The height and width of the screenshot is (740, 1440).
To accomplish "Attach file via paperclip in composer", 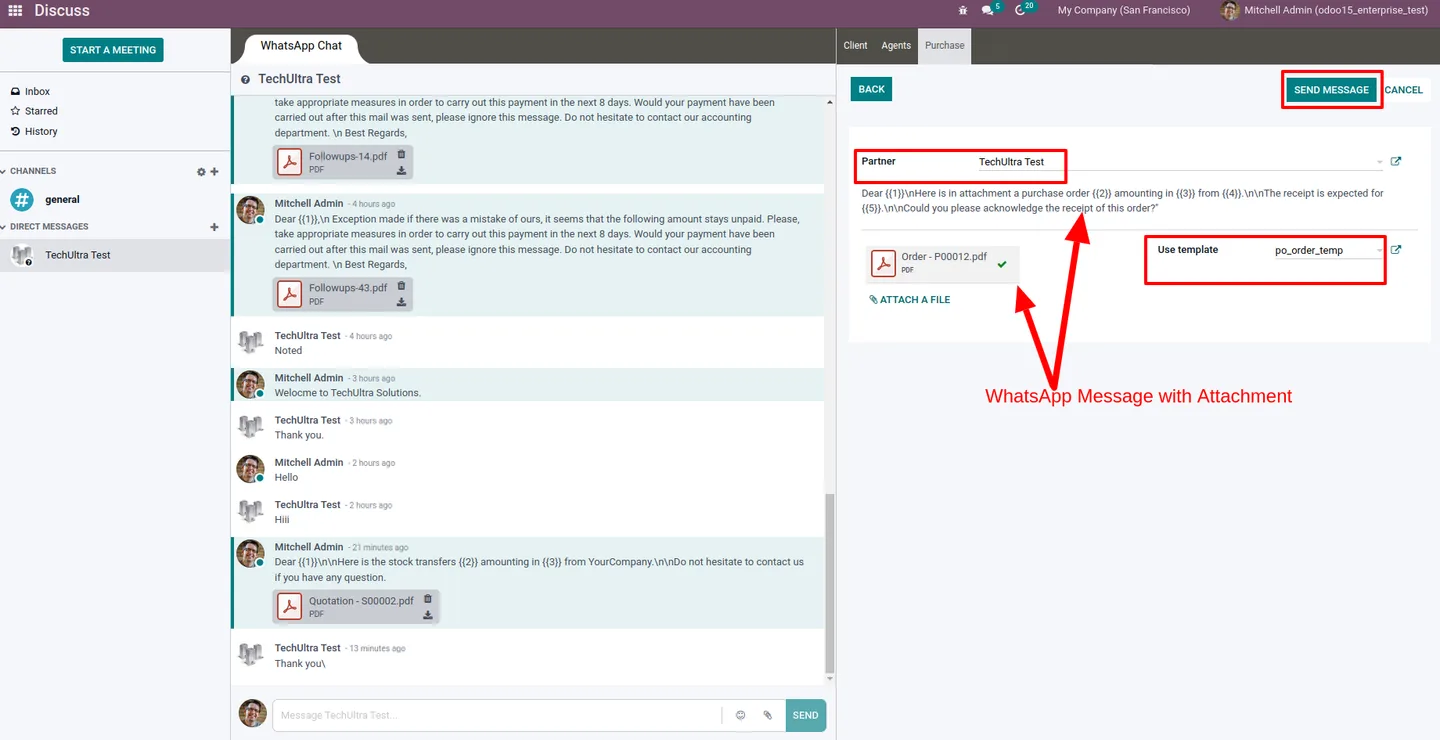I will (767, 715).
